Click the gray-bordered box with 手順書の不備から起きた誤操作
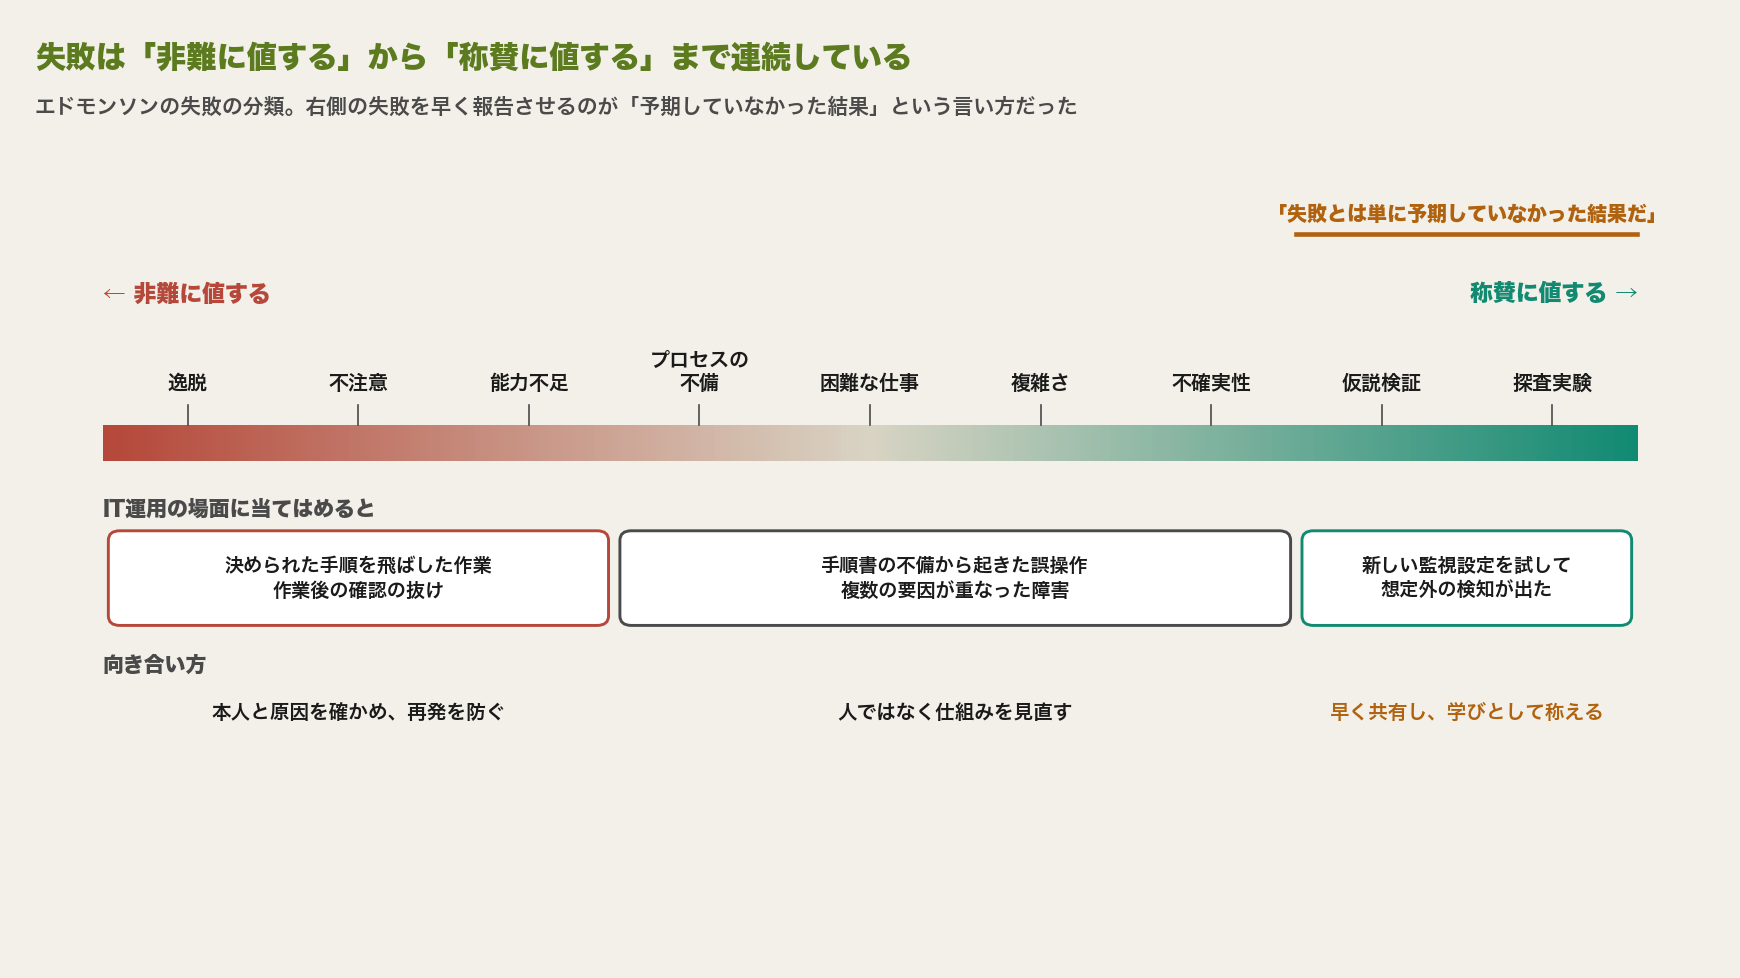The width and height of the screenshot is (1740, 978). coord(955,578)
